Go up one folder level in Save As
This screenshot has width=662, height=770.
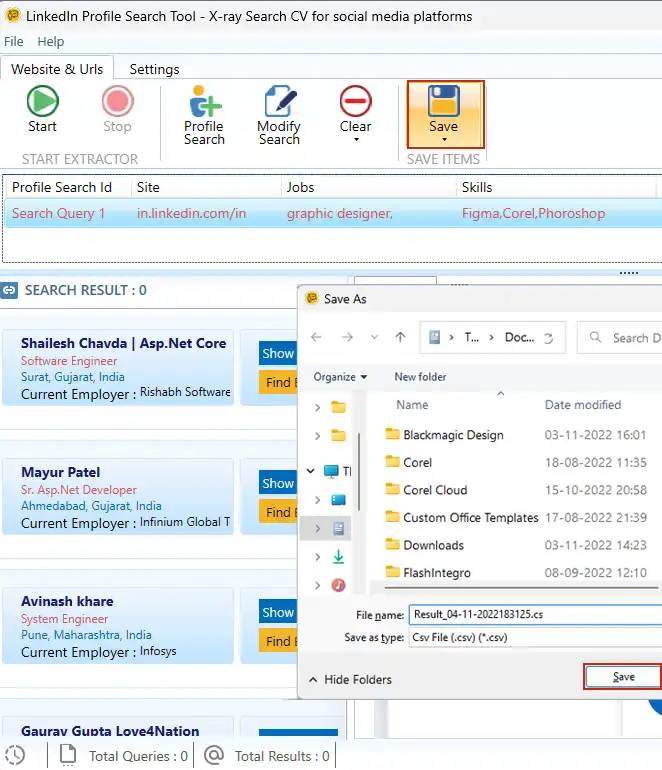(400, 337)
